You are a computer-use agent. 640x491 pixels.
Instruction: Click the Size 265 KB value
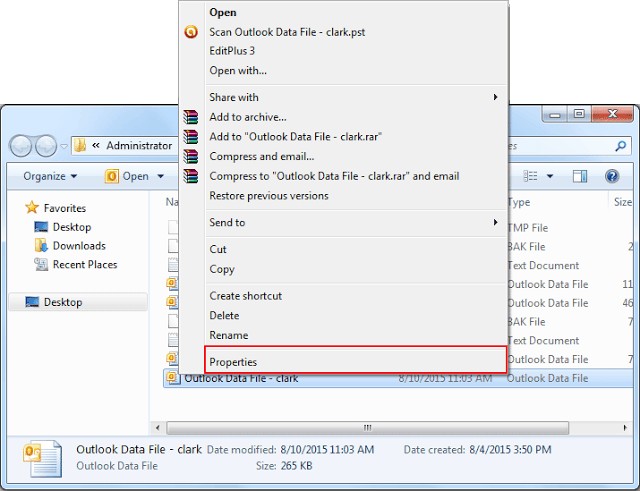(296, 466)
